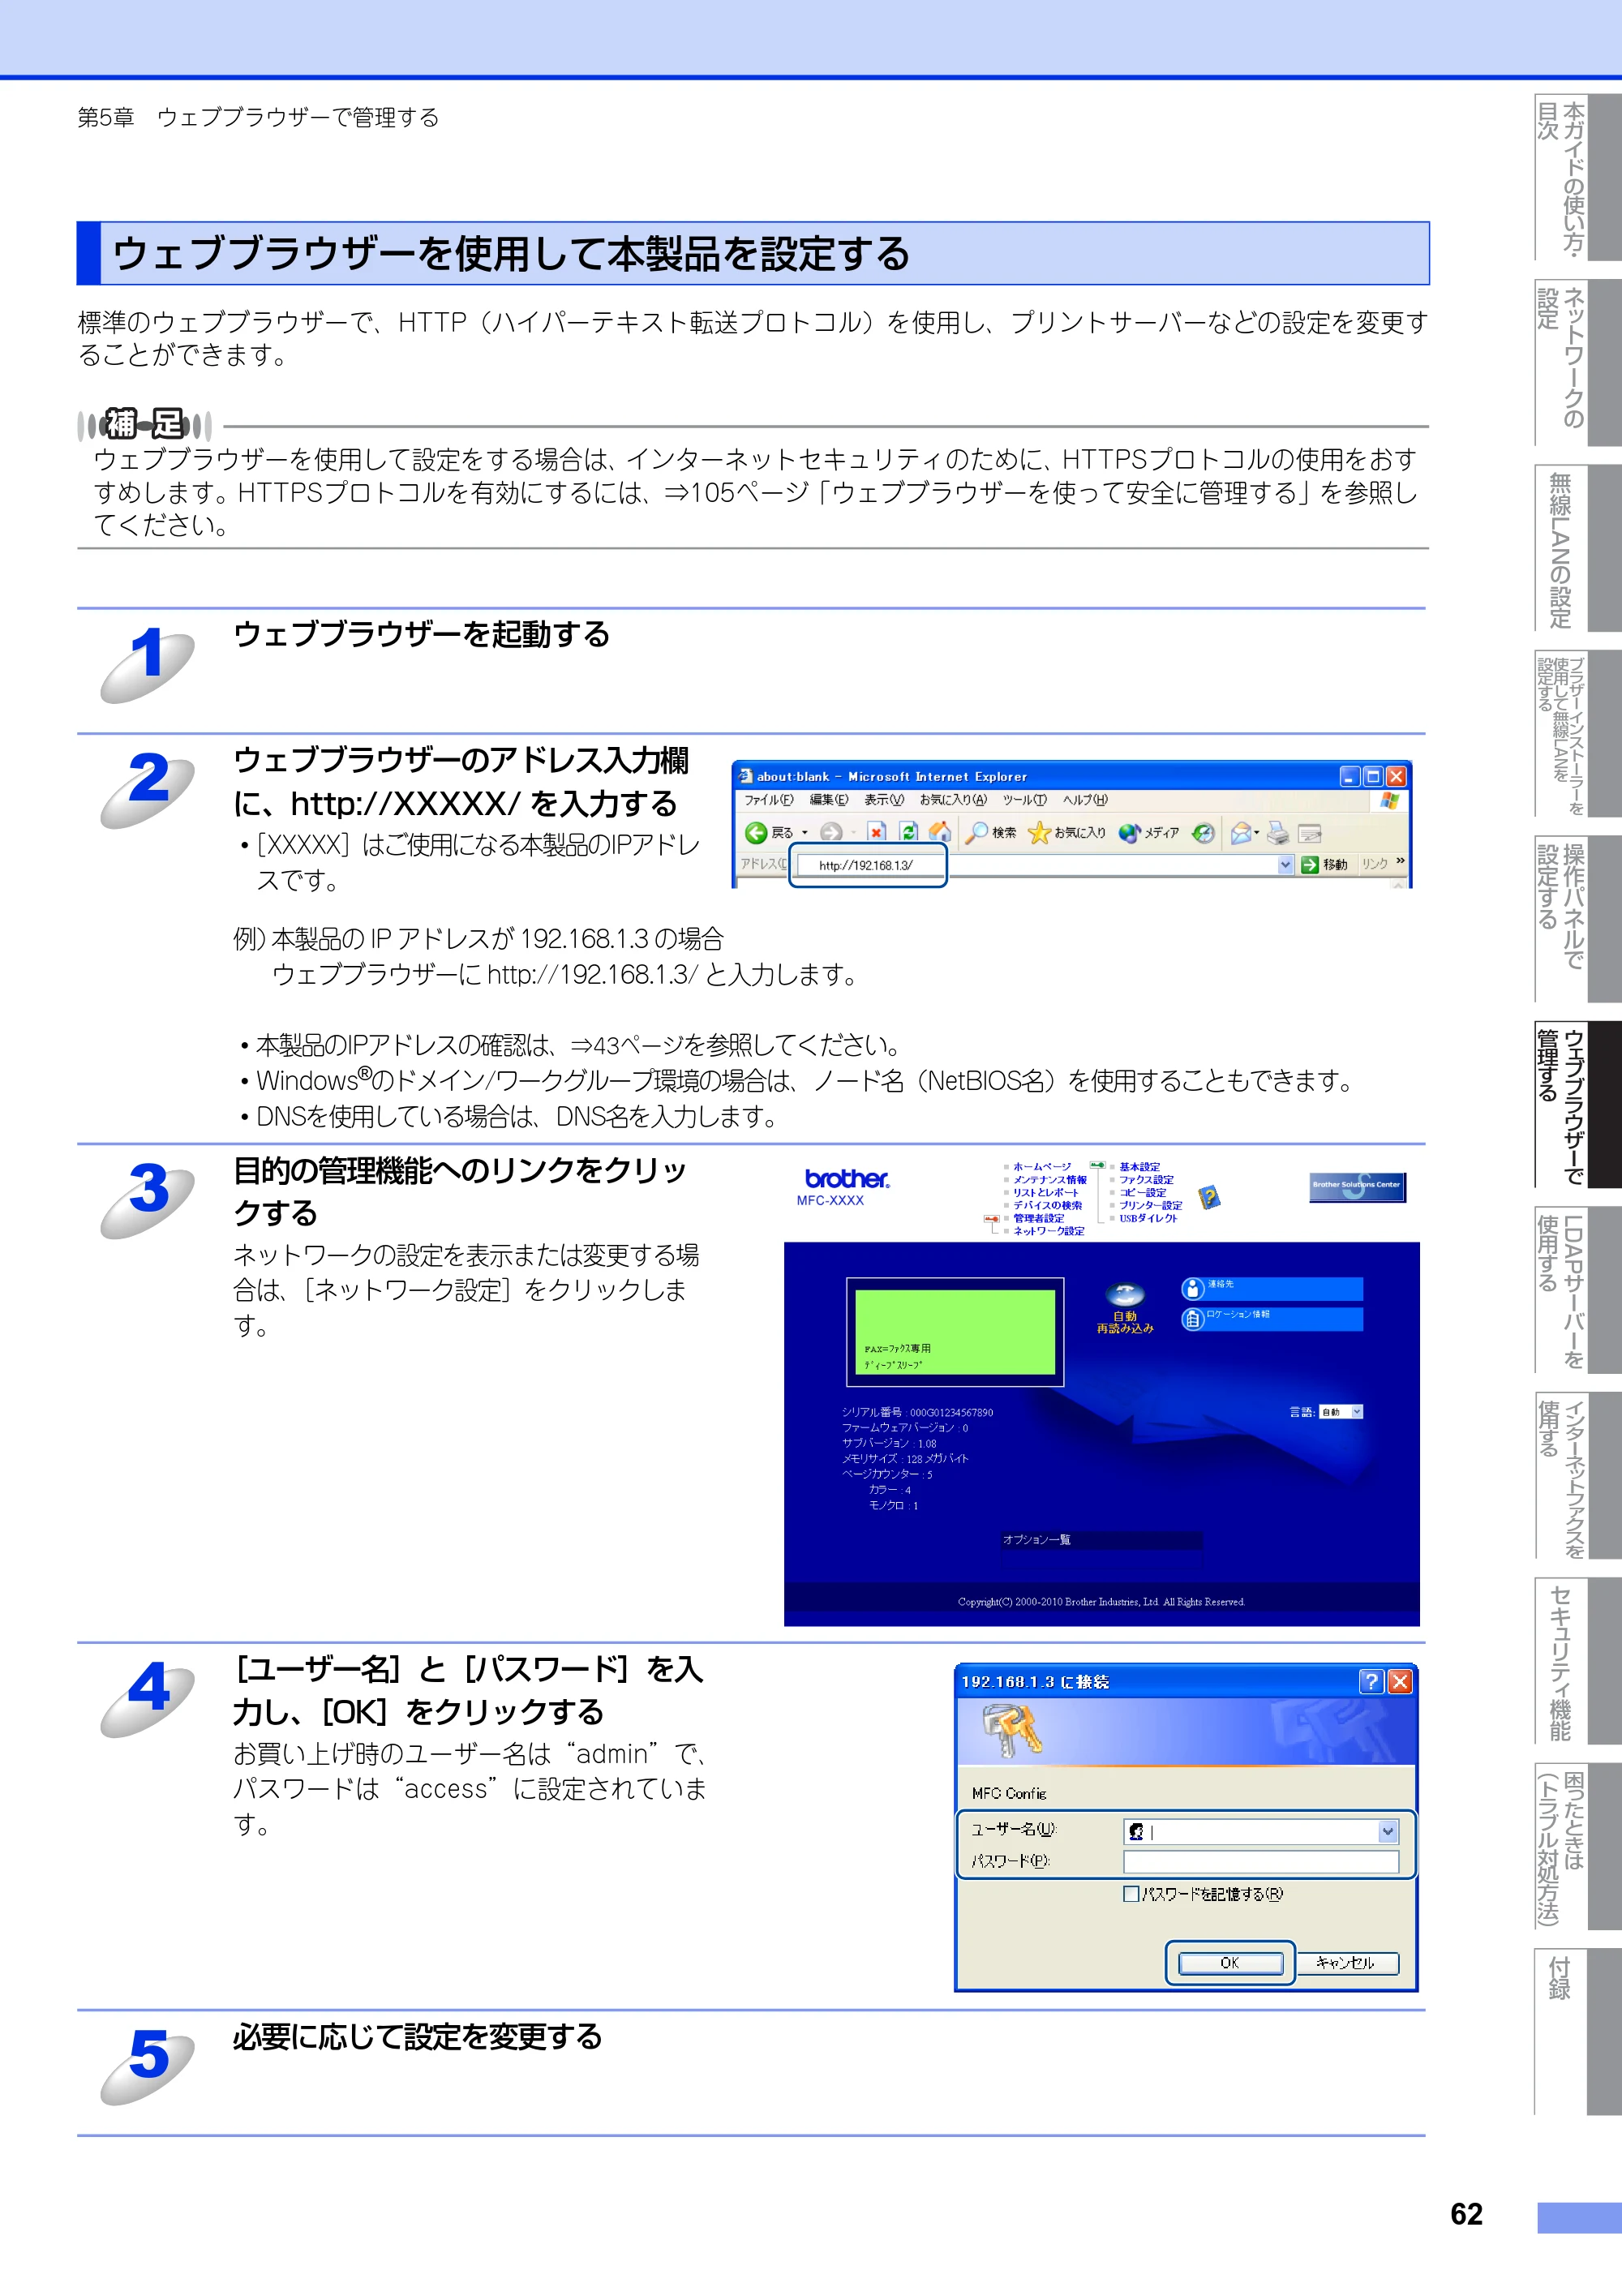Click the Search (検索) magnifier icon
Image resolution: width=1622 pixels, height=2296 pixels.
(x=977, y=832)
